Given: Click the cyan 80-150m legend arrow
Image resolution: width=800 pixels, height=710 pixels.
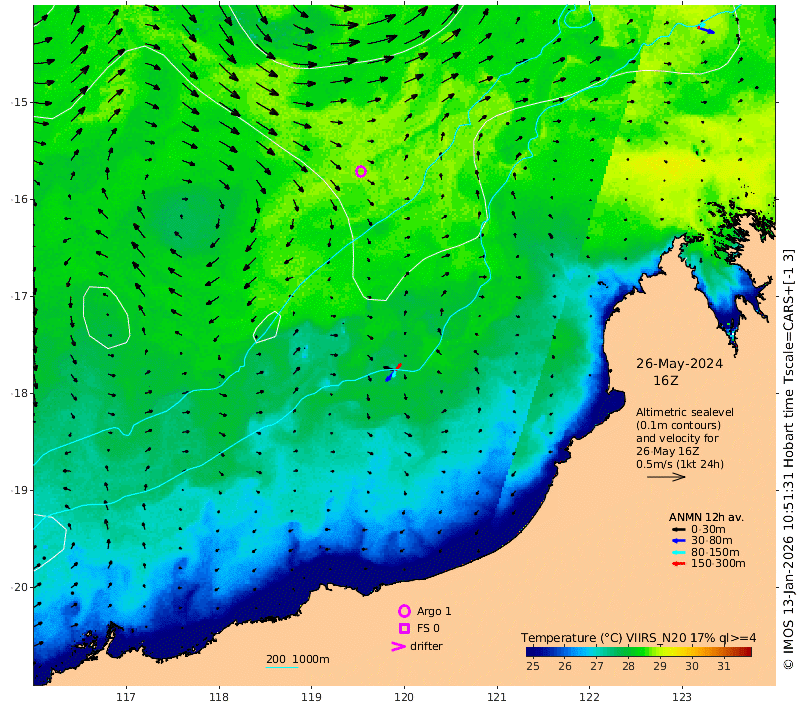Looking at the screenshot, I should pyautogui.click(x=679, y=552).
